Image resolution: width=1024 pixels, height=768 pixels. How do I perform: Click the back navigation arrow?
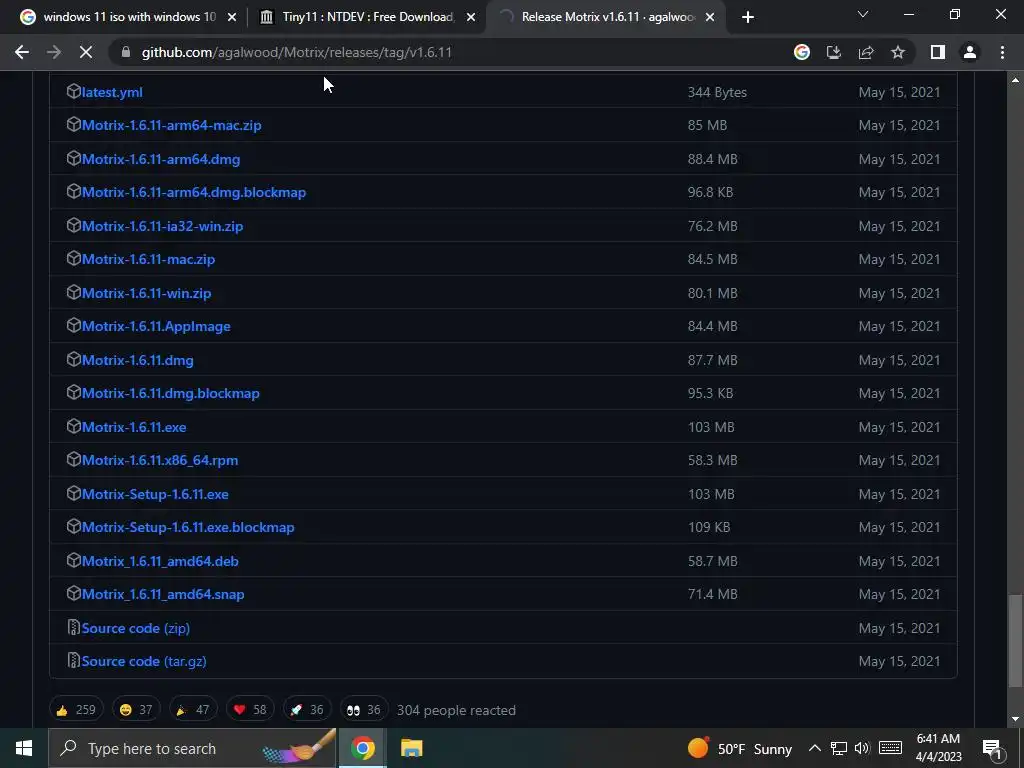[22, 52]
